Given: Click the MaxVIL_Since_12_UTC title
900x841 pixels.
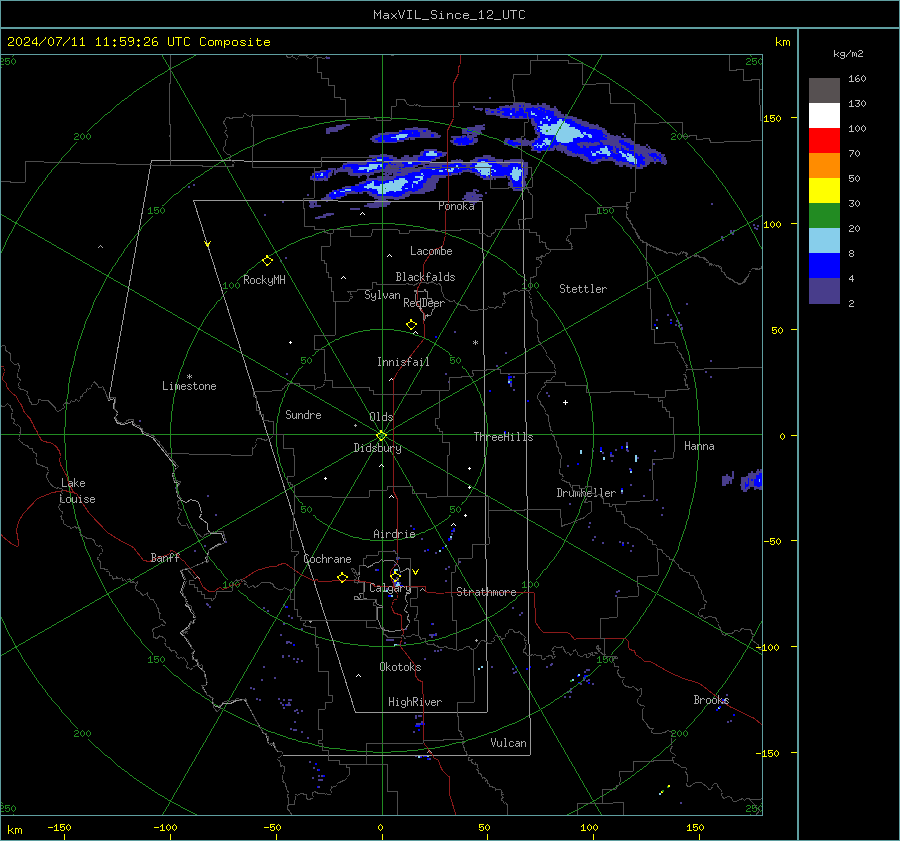Looking at the screenshot, I should tap(449, 15).
